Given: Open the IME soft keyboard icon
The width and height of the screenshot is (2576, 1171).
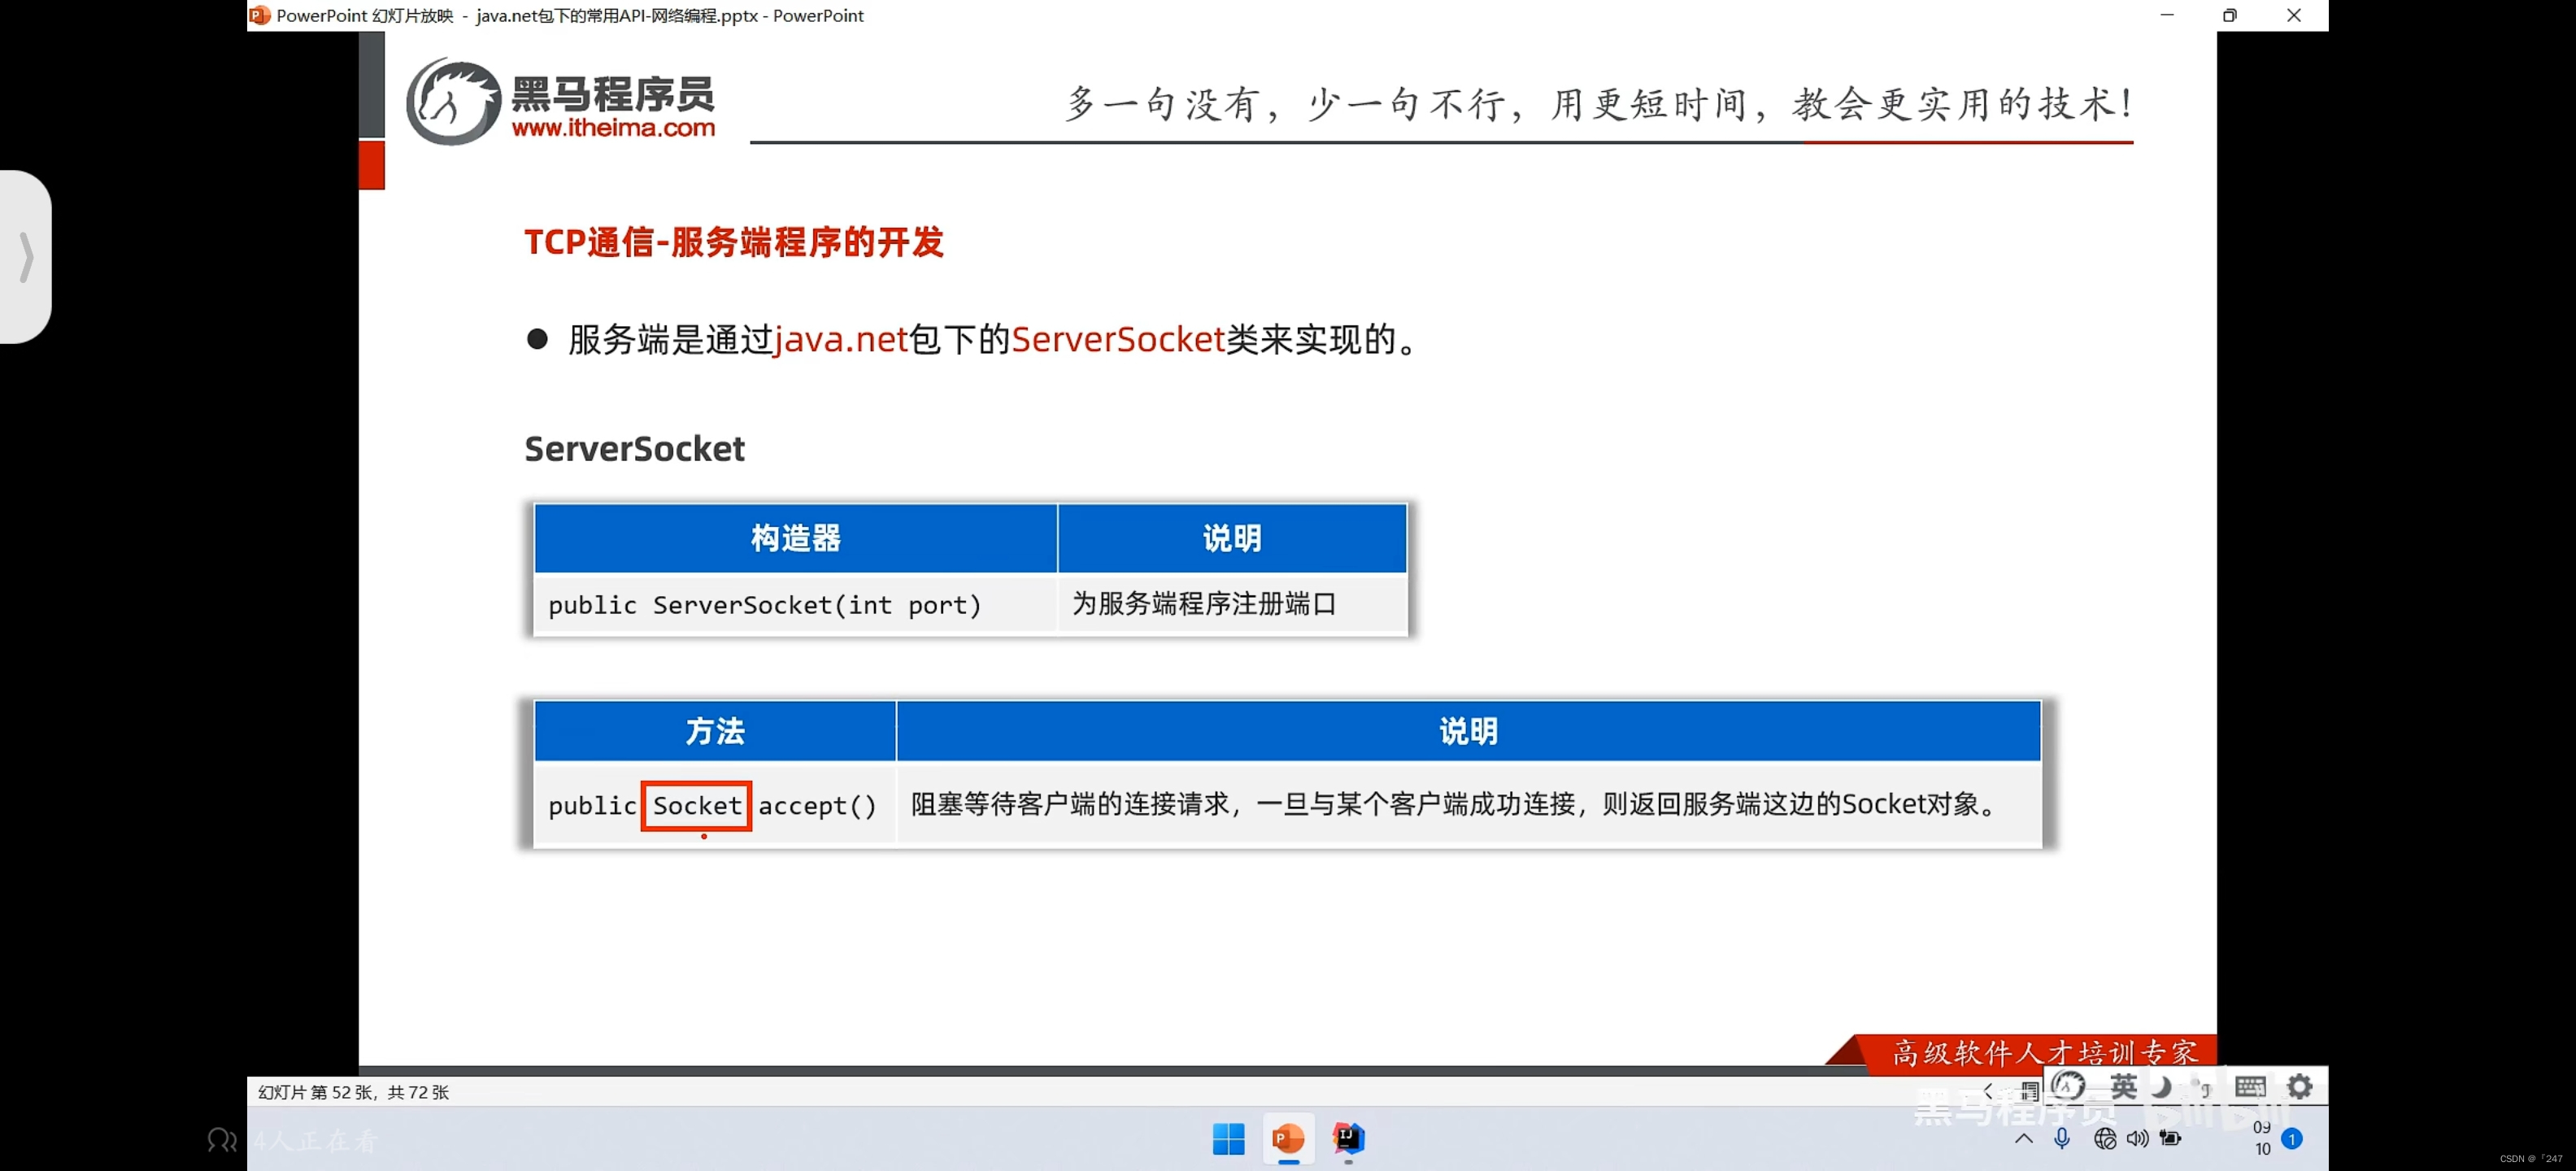Looking at the screenshot, I should point(2250,1086).
